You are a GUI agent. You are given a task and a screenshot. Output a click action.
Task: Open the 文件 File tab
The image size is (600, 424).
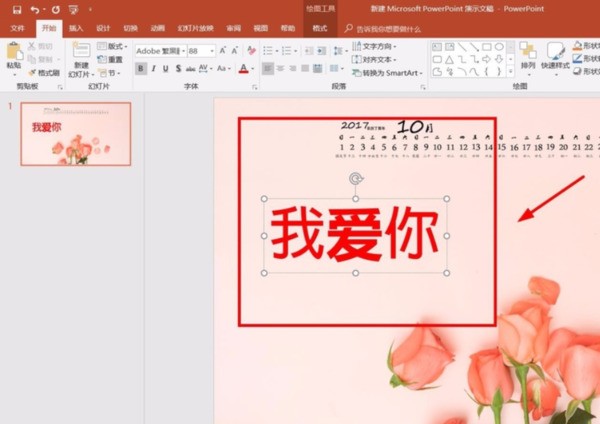click(x=18, y=28)
